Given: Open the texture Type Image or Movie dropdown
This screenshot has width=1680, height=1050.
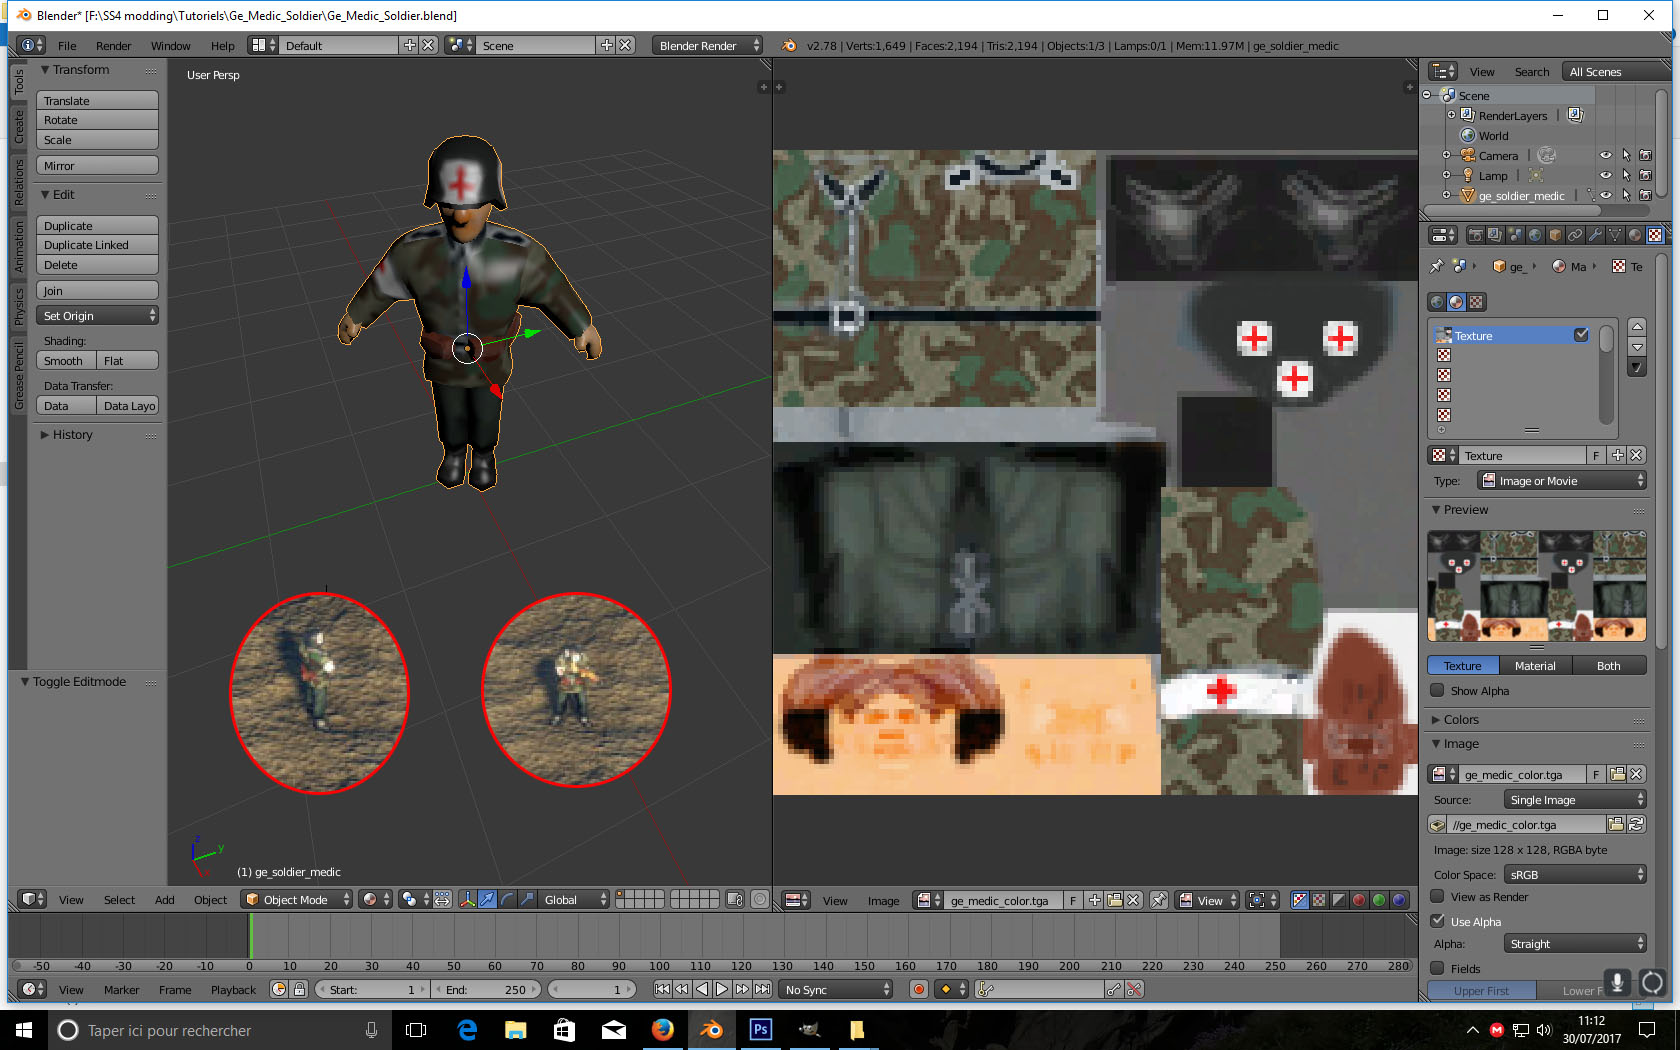Looking at the screenshot, I should (x=1562, y=481).
